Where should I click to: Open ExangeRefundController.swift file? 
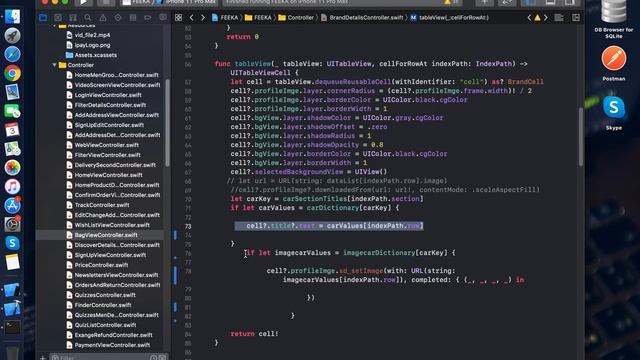coord(113,335)
